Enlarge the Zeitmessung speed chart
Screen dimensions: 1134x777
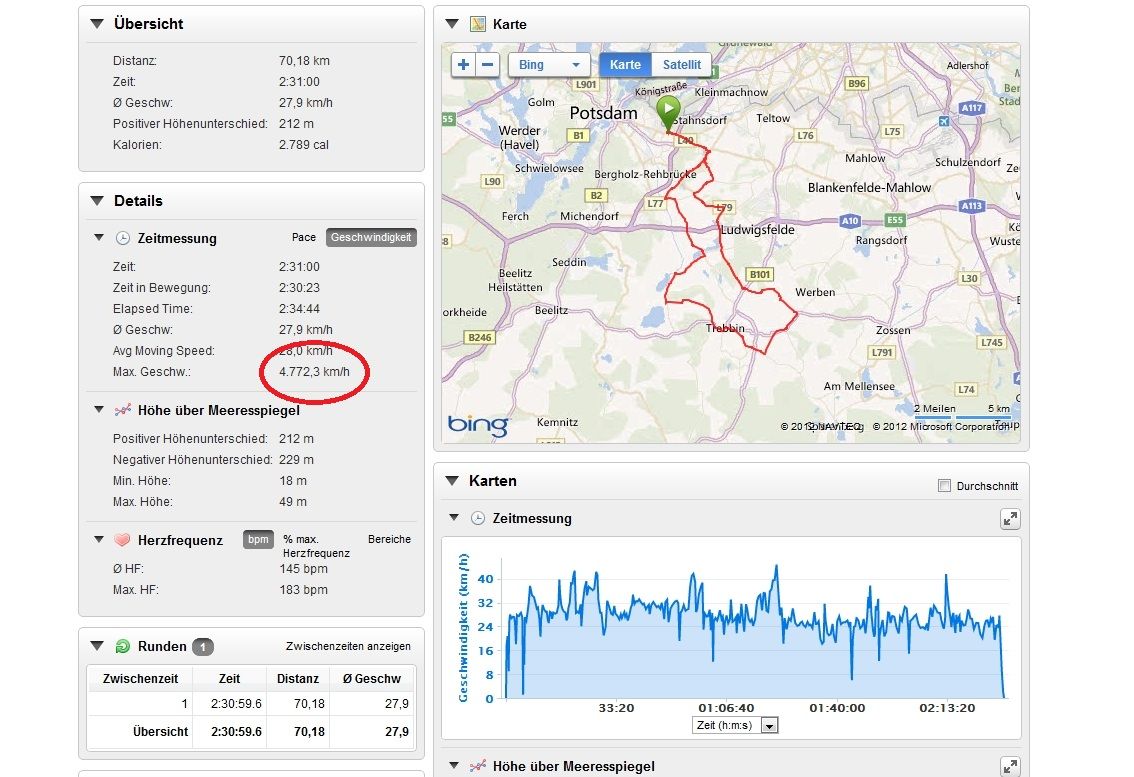(x=1010, y=519)
